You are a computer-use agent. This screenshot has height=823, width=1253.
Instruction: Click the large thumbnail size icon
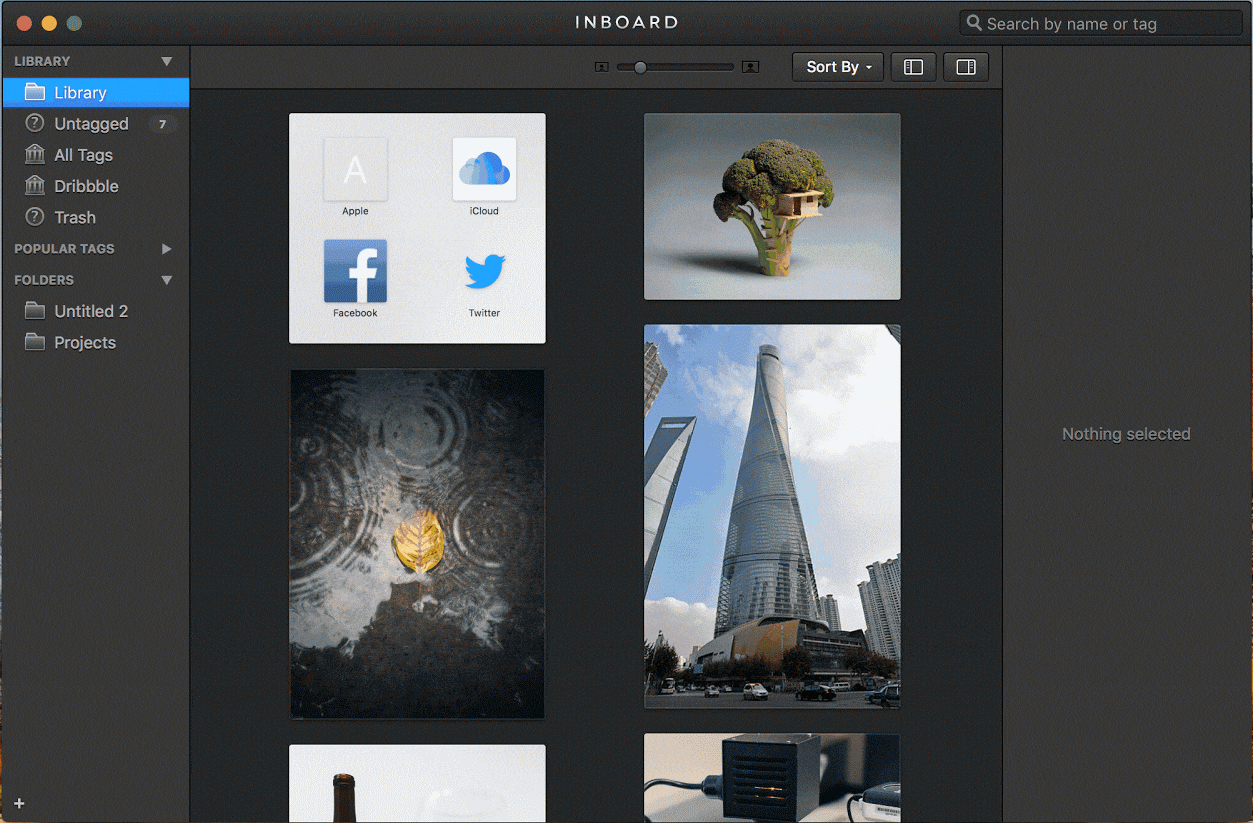click(x=751, y=67)
